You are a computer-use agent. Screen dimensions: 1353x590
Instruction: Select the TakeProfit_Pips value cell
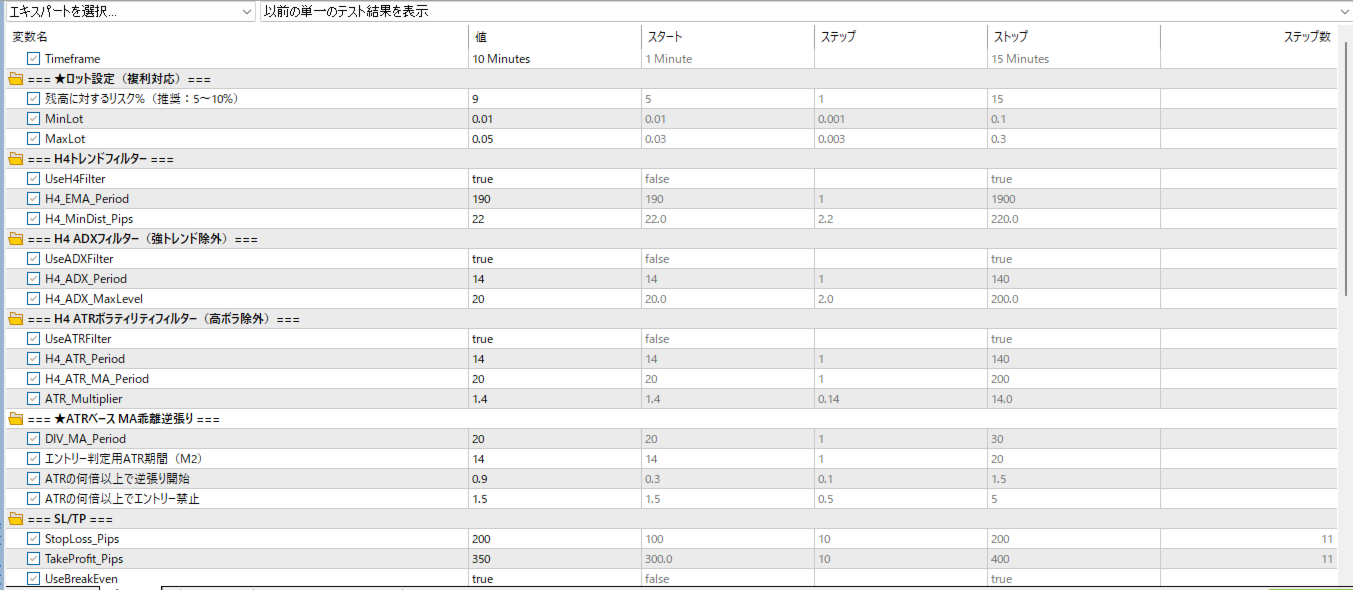(553, 559)
